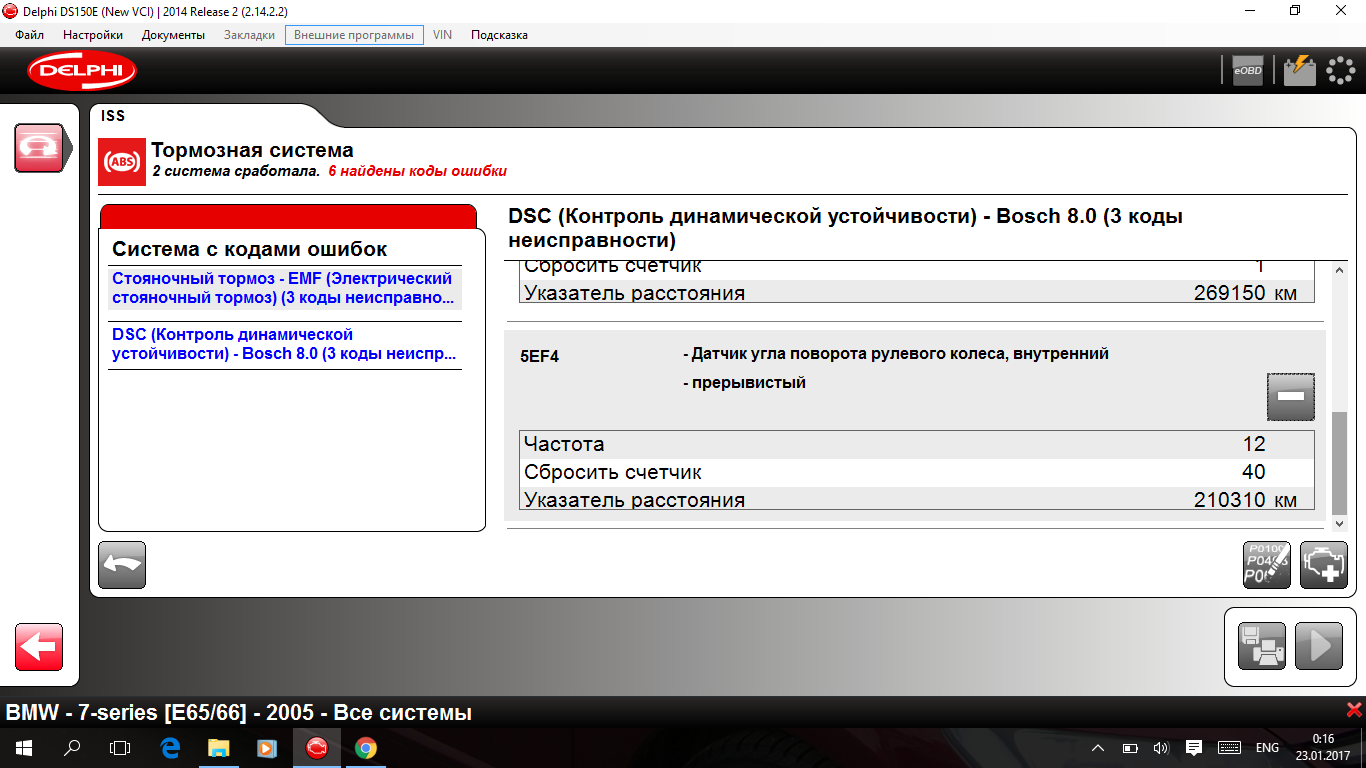This screenshot has width=1366, height=768.
Task: Switch ENG input language
Action: (x=1267, y=748)
